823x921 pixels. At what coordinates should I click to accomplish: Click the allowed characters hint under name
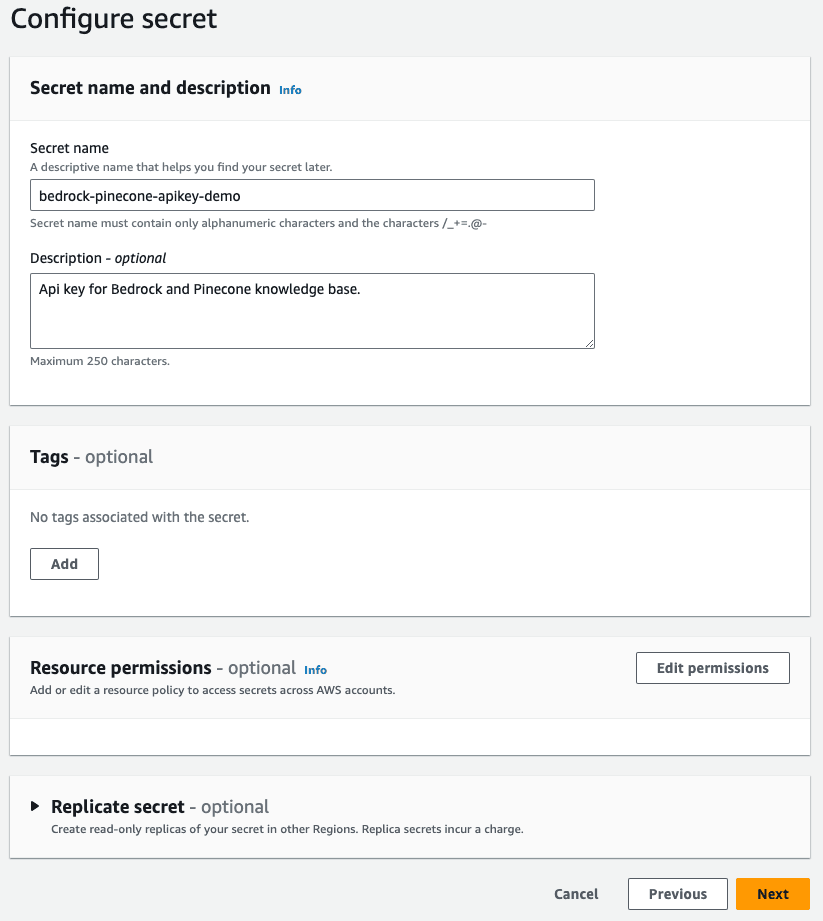pyautogui.click(x=258, y=223)
